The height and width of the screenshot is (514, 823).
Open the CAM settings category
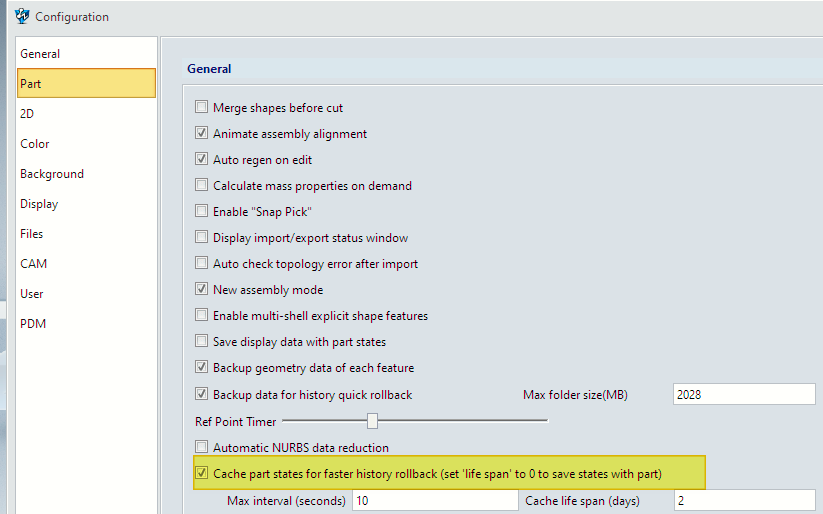click(34, 264)
